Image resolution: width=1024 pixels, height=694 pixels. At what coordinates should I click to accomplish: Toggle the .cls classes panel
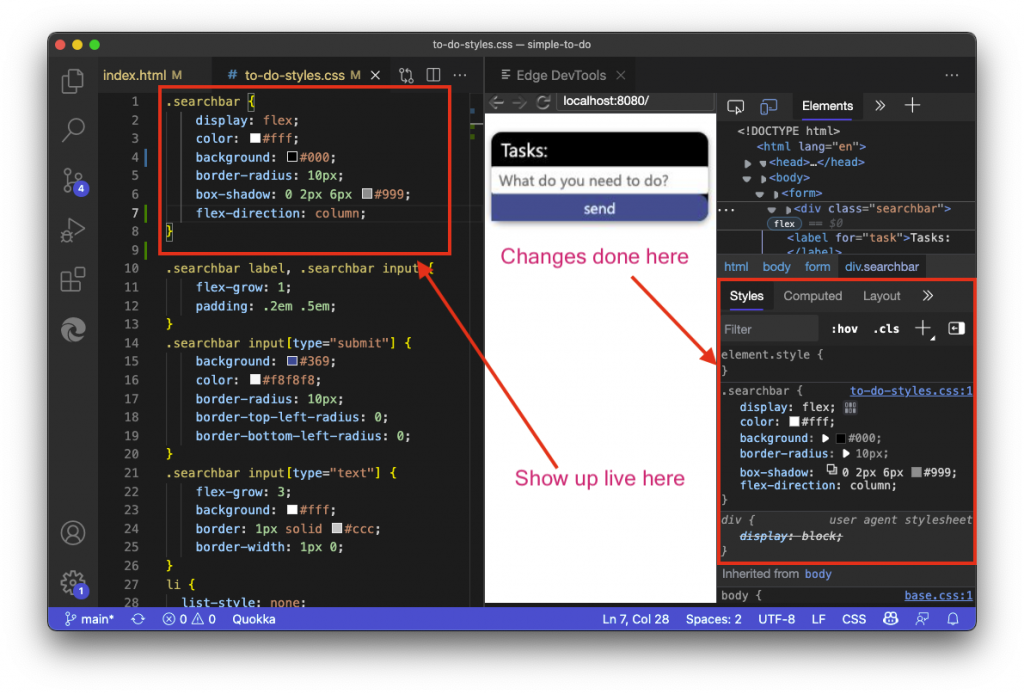886,329
